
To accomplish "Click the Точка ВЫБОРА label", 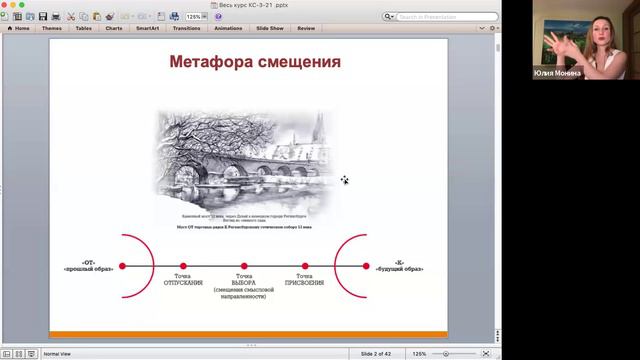I will click(244, 286).
